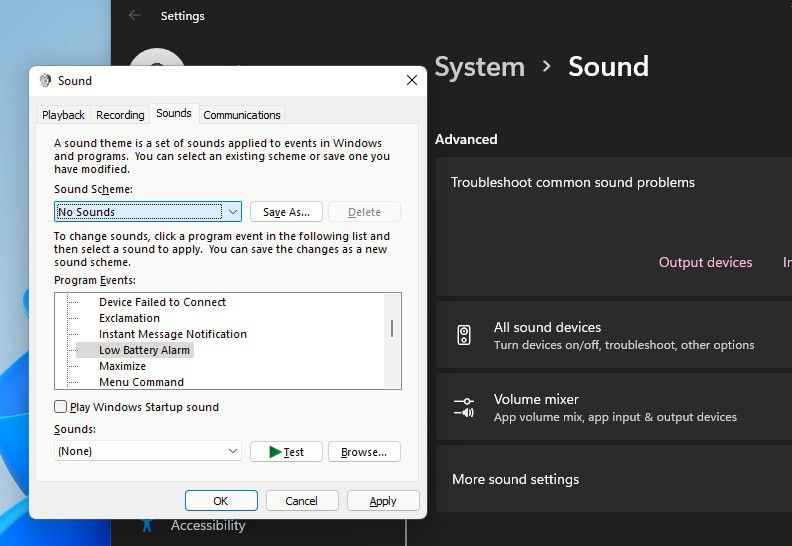The height and width of the screenshot is (546, 792).
Task: Open the Recording tab
Action: 120,115
